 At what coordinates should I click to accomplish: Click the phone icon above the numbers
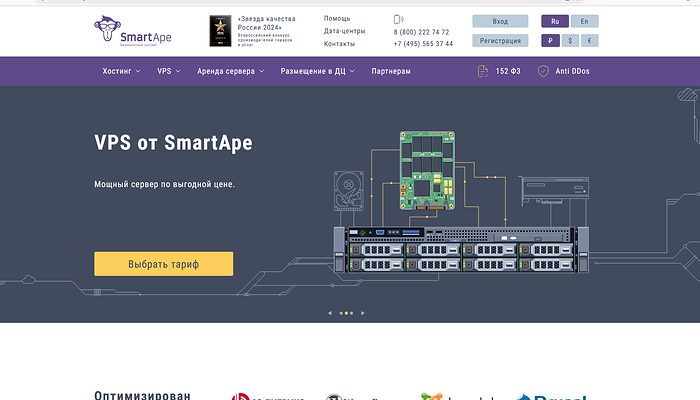point(399,19)
